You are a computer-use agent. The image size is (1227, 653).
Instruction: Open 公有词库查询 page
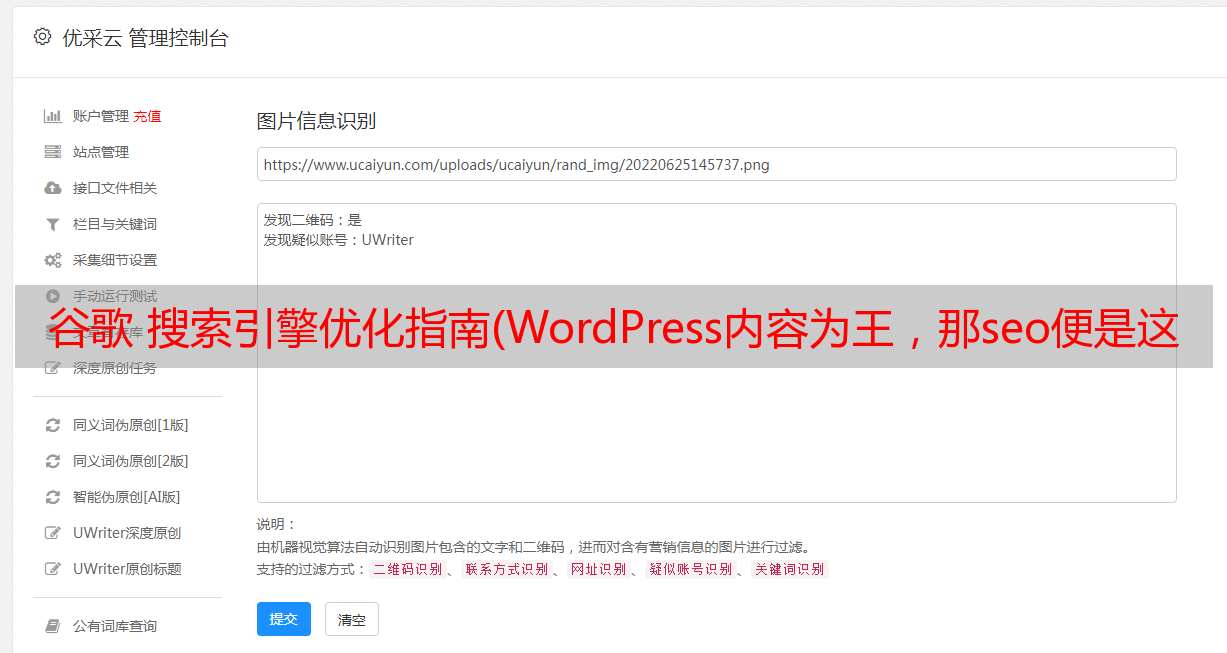[115, 626]
